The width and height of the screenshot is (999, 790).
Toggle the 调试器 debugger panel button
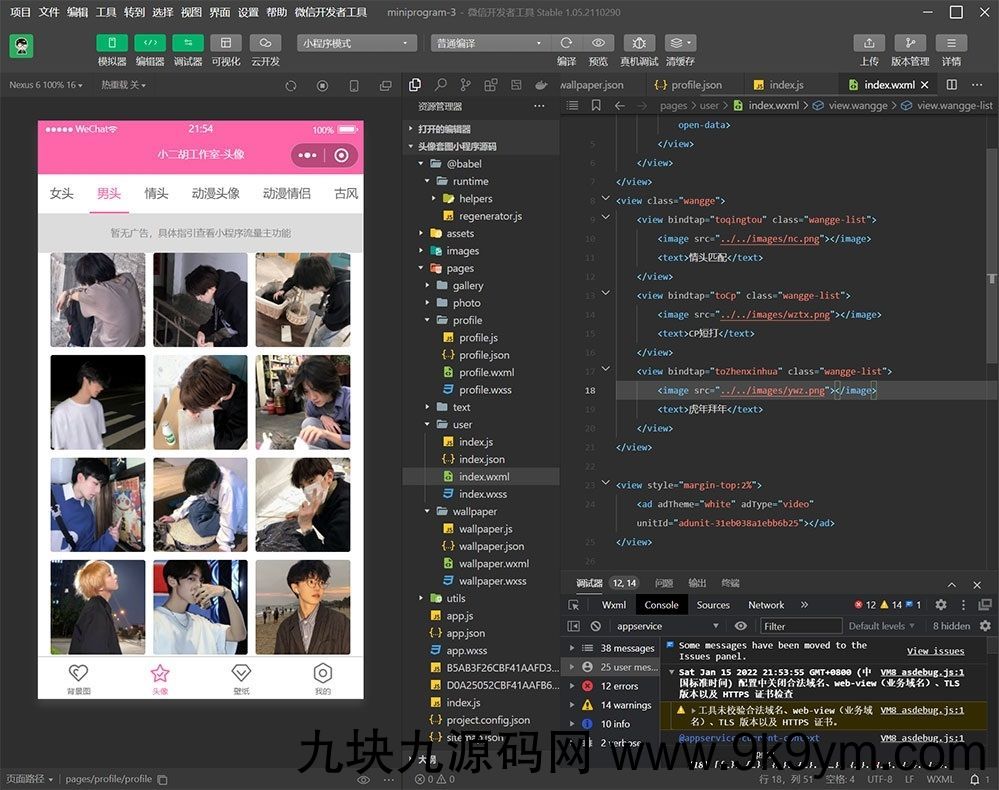pos(188,43)
